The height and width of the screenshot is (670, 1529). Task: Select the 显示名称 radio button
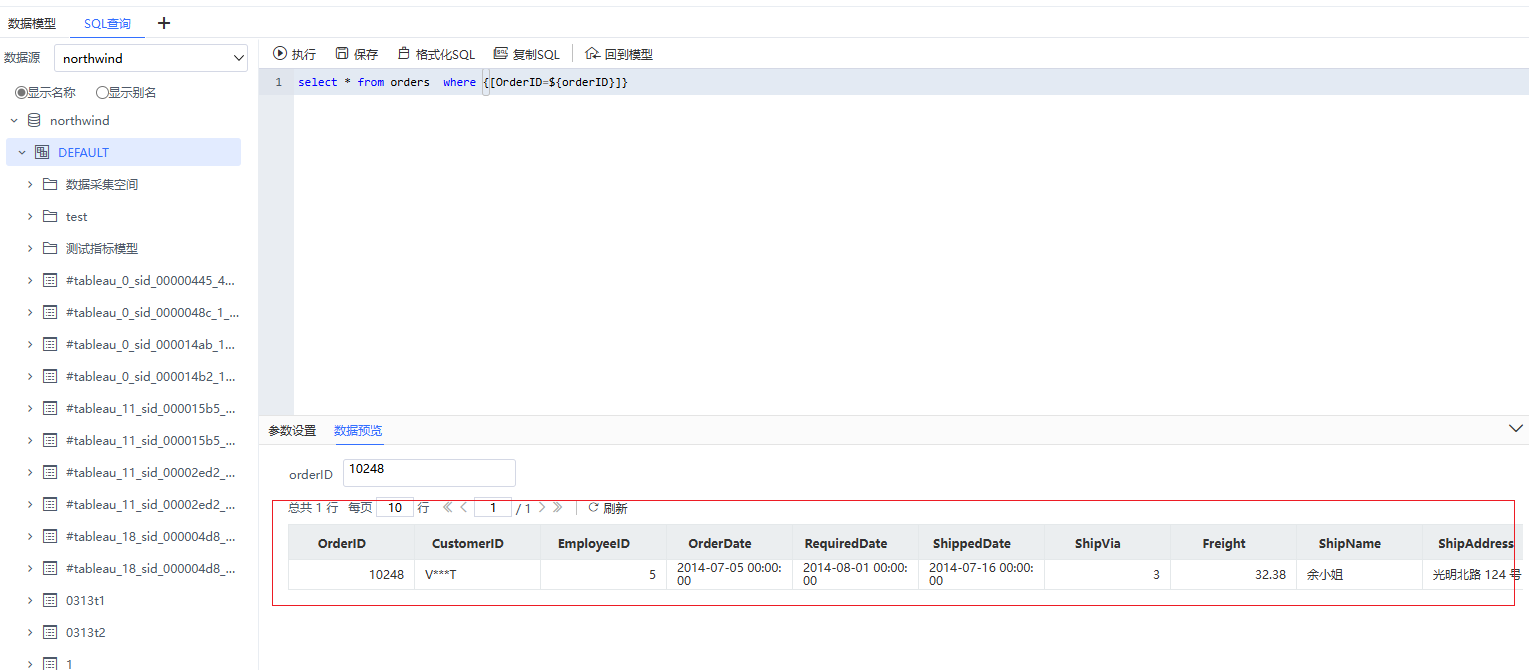21,92
